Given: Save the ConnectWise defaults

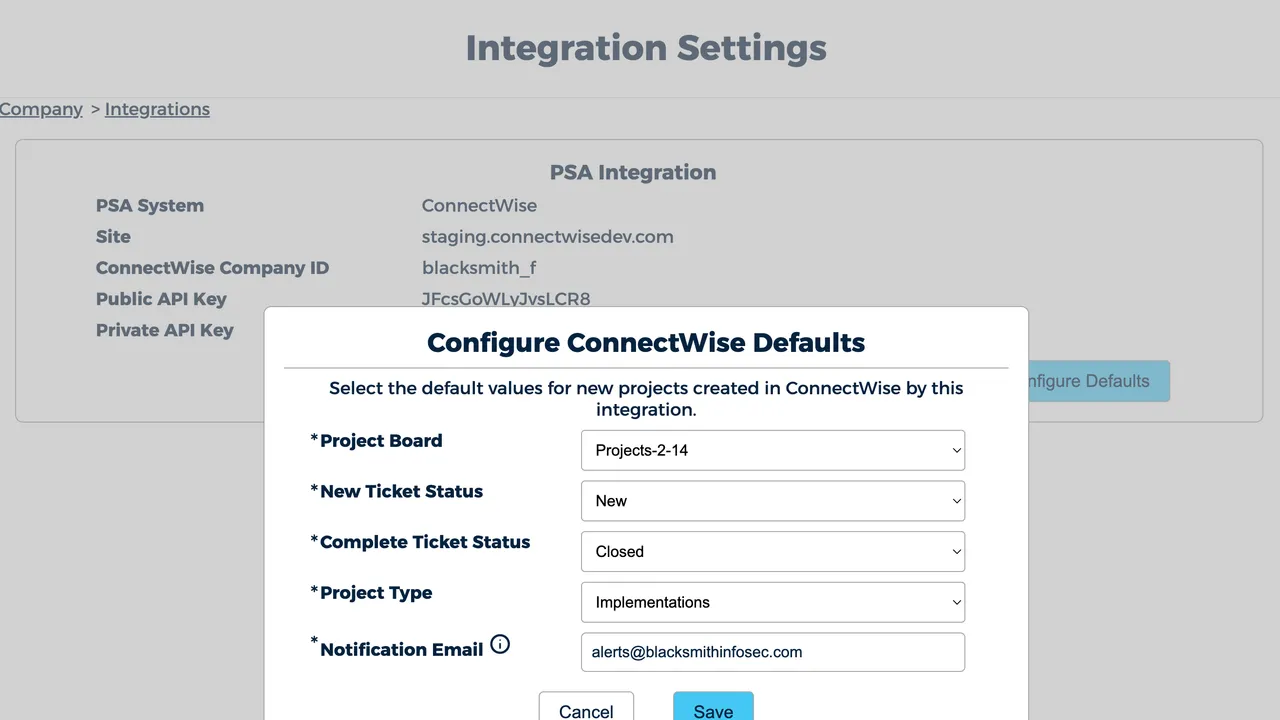Looking at the screenshot, I should coord(713,708).
